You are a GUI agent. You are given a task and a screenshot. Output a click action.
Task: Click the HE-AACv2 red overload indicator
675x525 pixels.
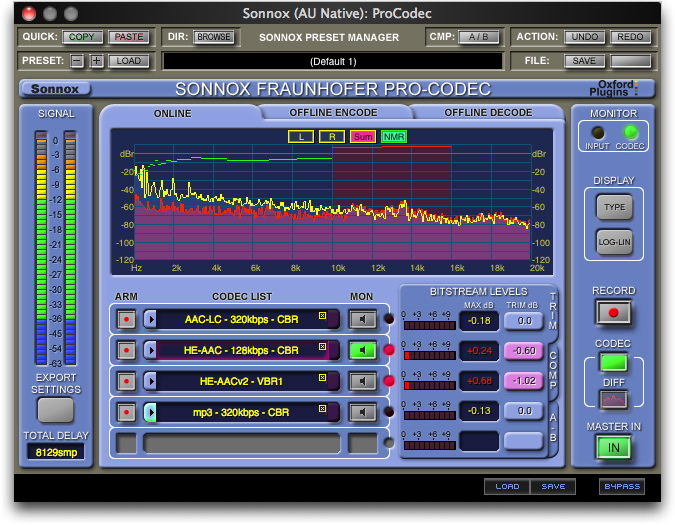(x=389, y=381)
